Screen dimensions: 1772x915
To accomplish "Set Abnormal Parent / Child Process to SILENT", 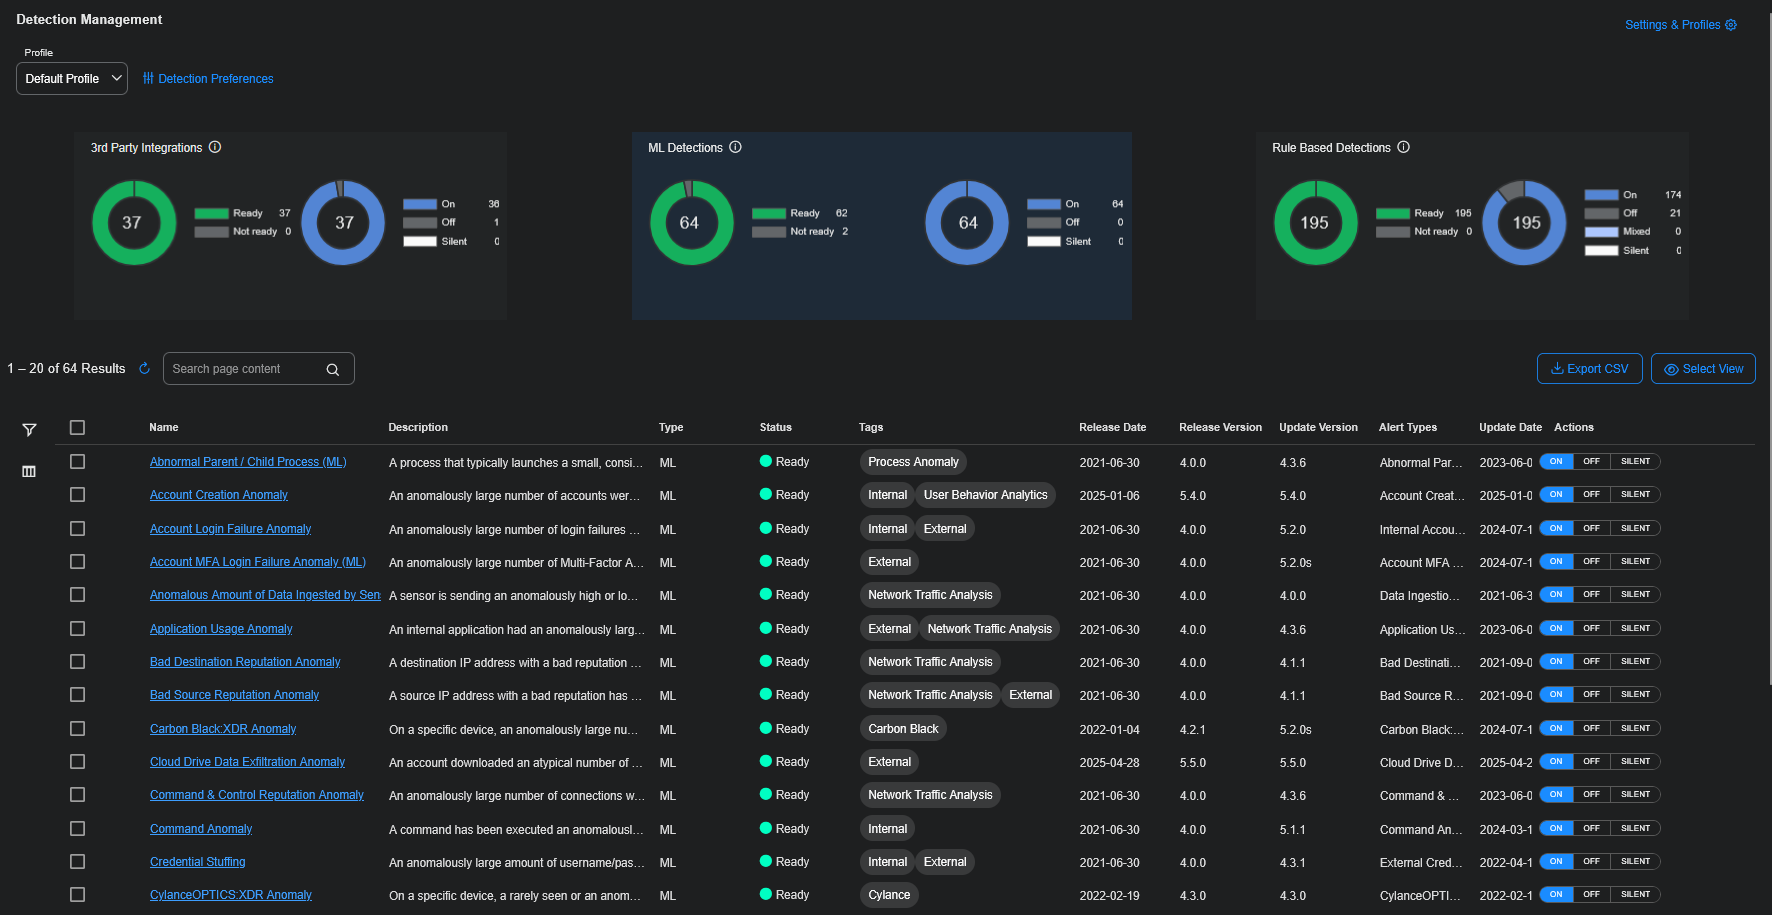I will click(x=1635, y=462).
